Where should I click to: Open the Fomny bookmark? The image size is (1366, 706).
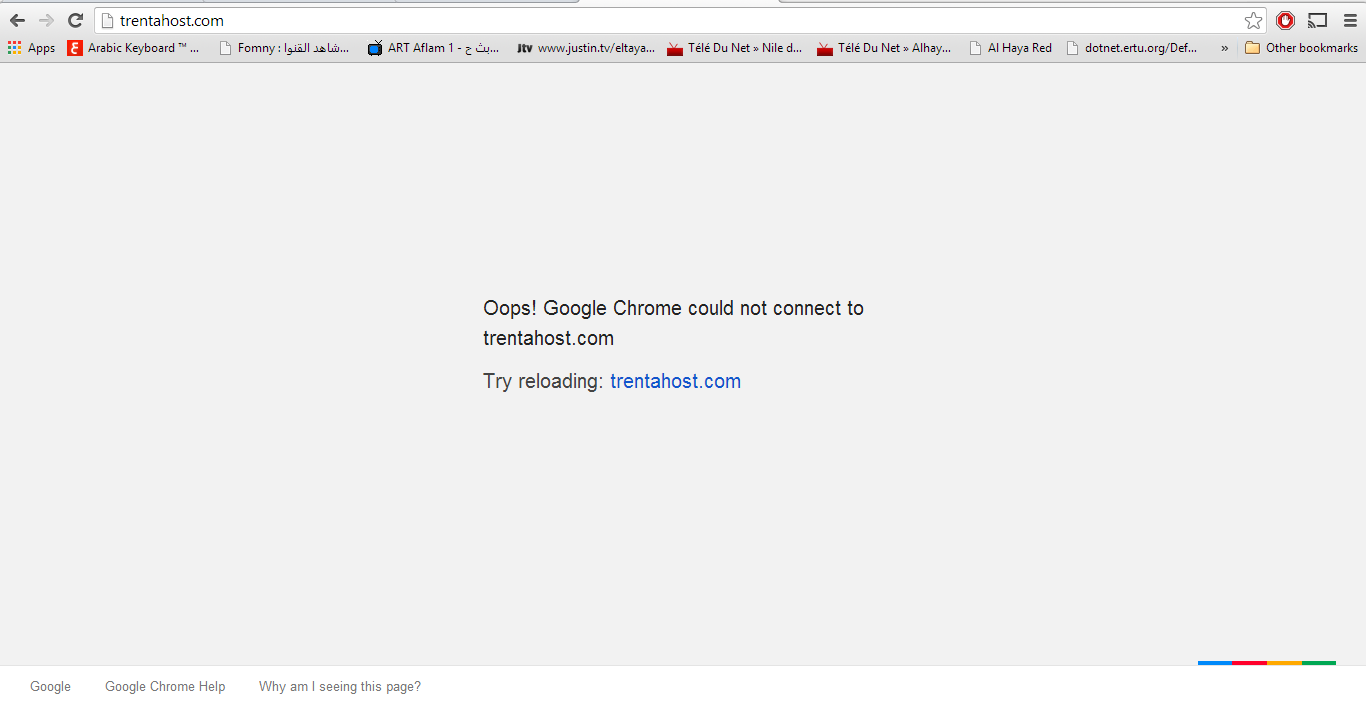[x=284, y=48]
